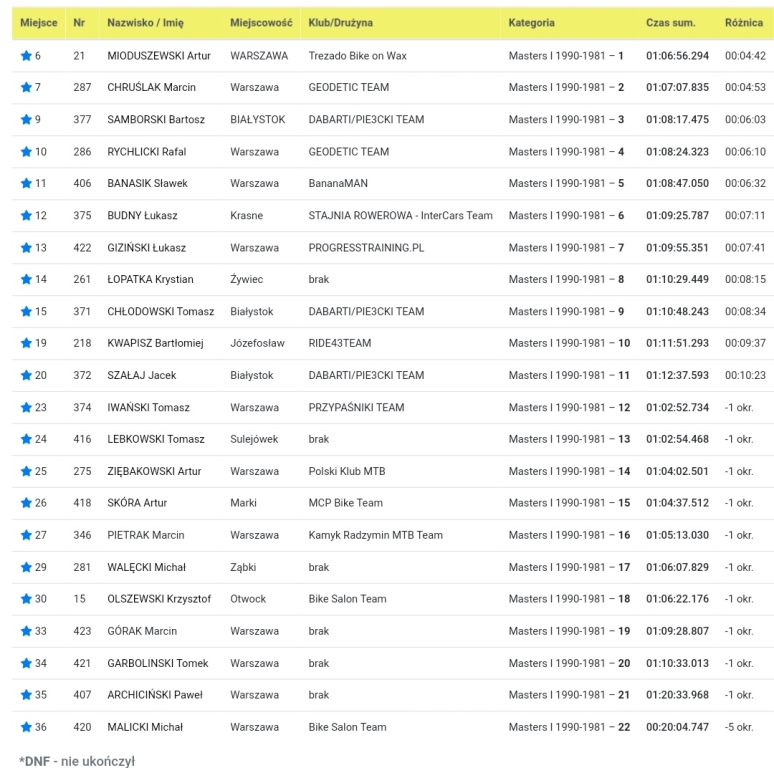
Task: Click the club PROGRESSTRAINING.PL
Action: coord(366,247)
